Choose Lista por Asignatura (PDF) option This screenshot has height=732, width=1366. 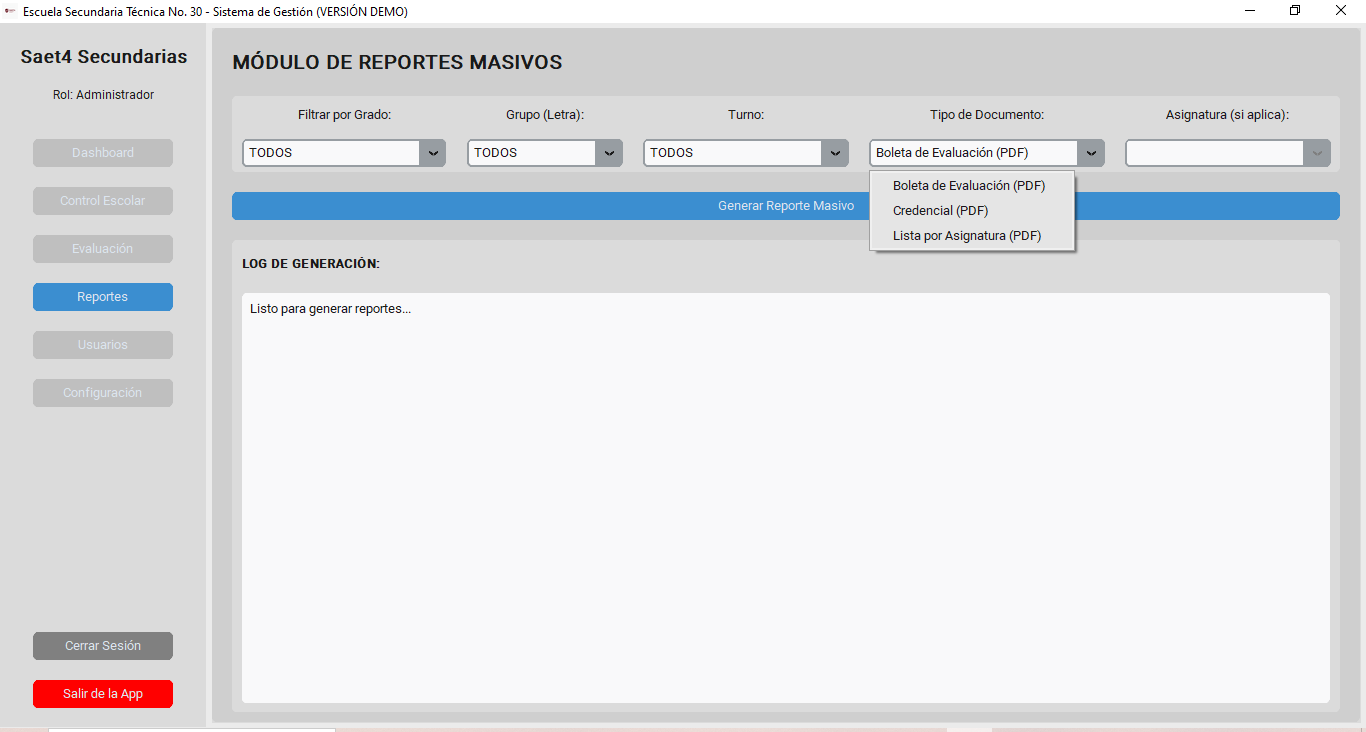click(x=968, y=235)
